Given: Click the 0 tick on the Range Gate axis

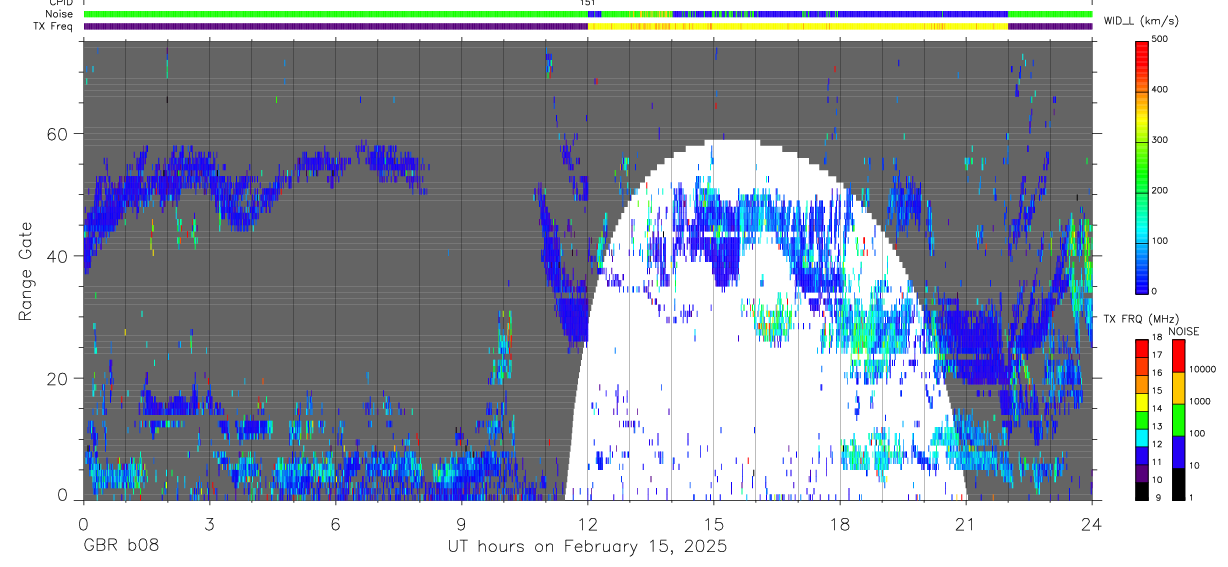Looking at the screenshot, I should pos(64,495).
